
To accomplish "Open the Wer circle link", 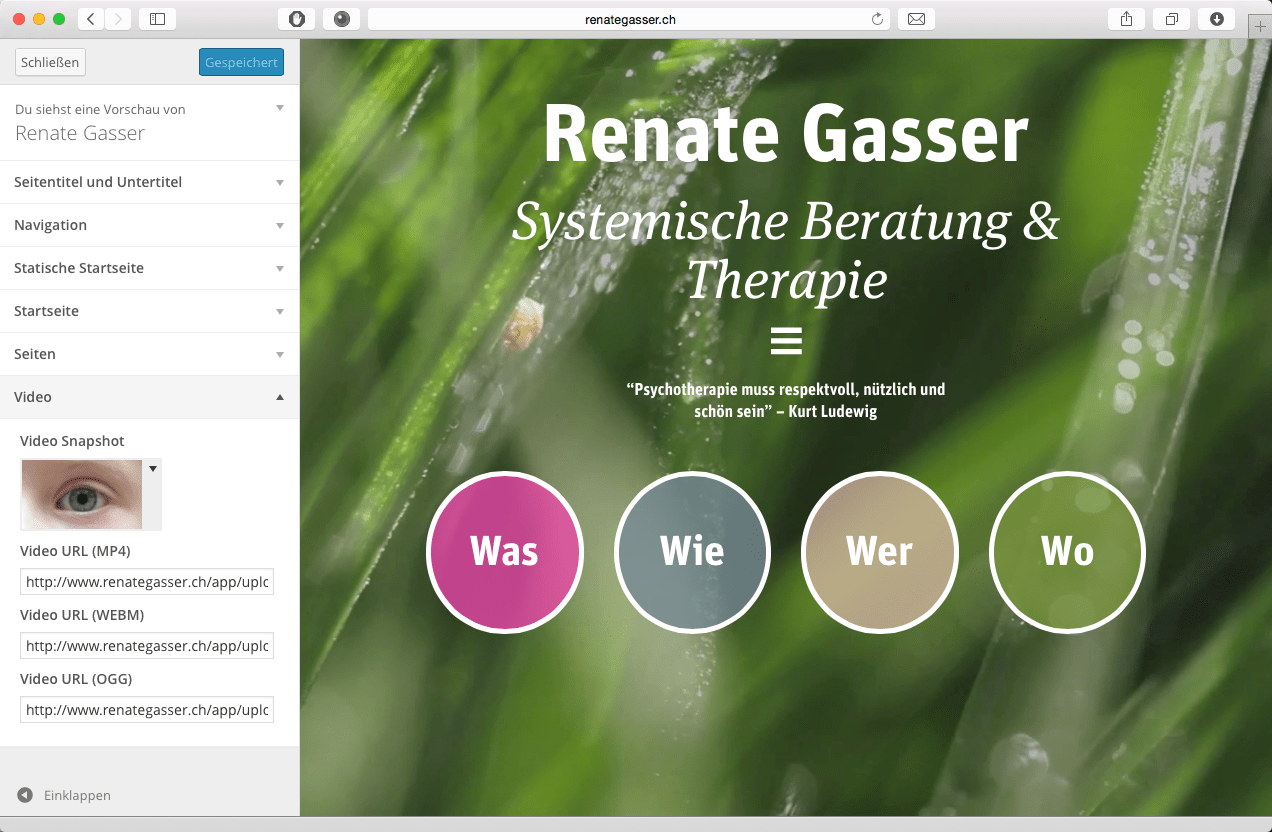I will [x=880, y=552].
